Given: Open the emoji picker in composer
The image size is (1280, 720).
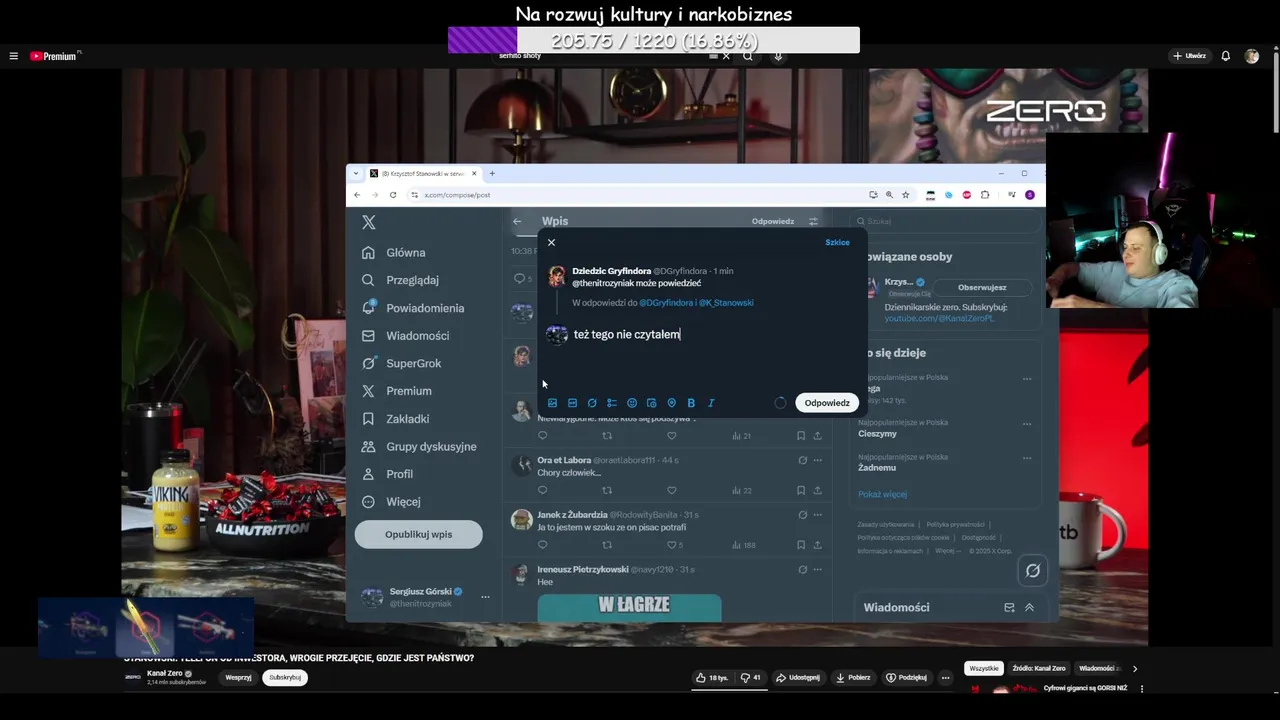Looking at the screenshot, I should 632,403.
